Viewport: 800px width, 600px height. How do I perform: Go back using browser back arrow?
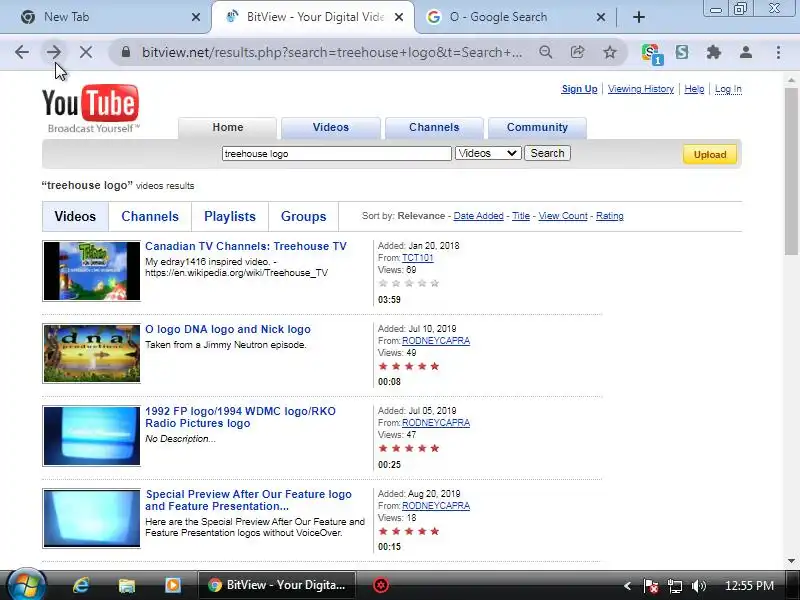click(x=21, y=52)
